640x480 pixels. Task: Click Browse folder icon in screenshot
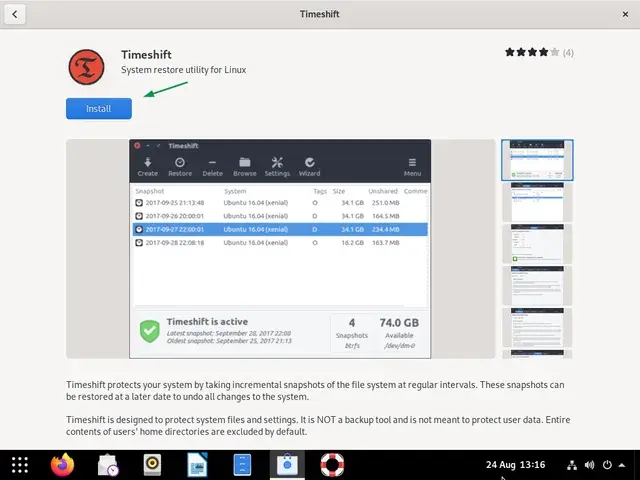245,167
